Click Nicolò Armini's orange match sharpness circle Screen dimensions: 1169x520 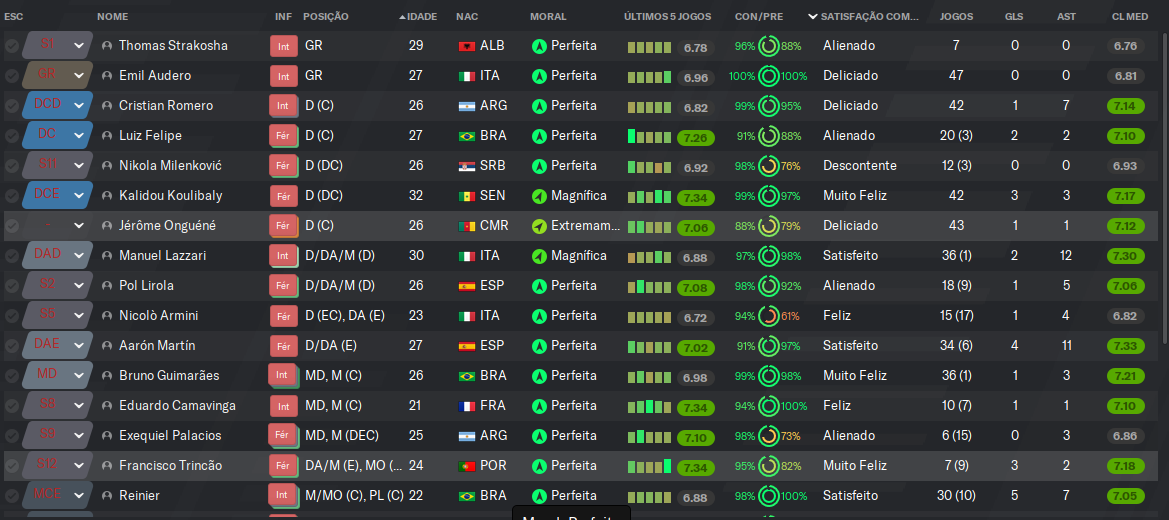tap(769, 316)
